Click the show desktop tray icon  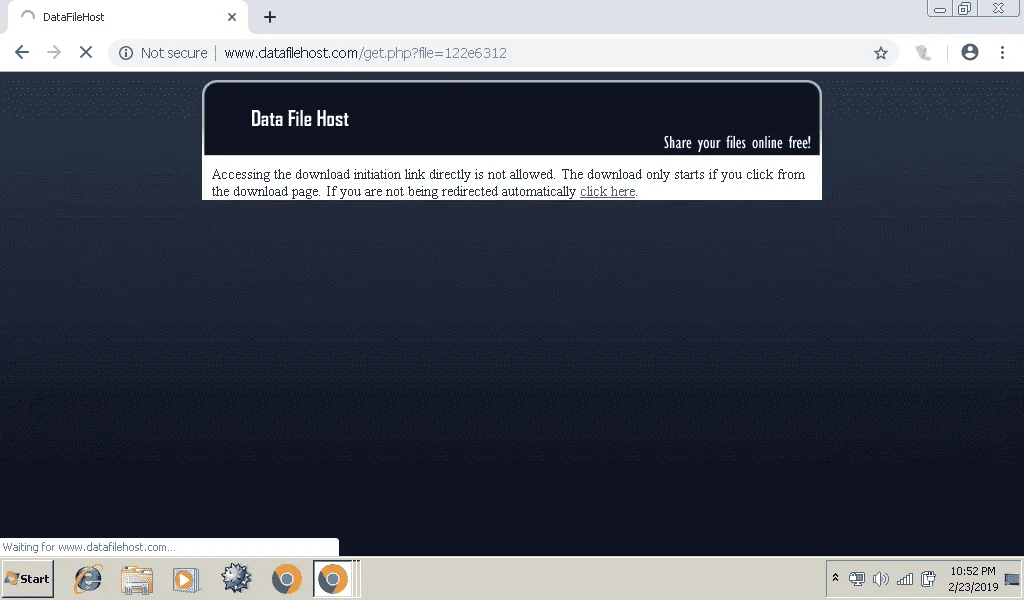tap(1012, 579)
